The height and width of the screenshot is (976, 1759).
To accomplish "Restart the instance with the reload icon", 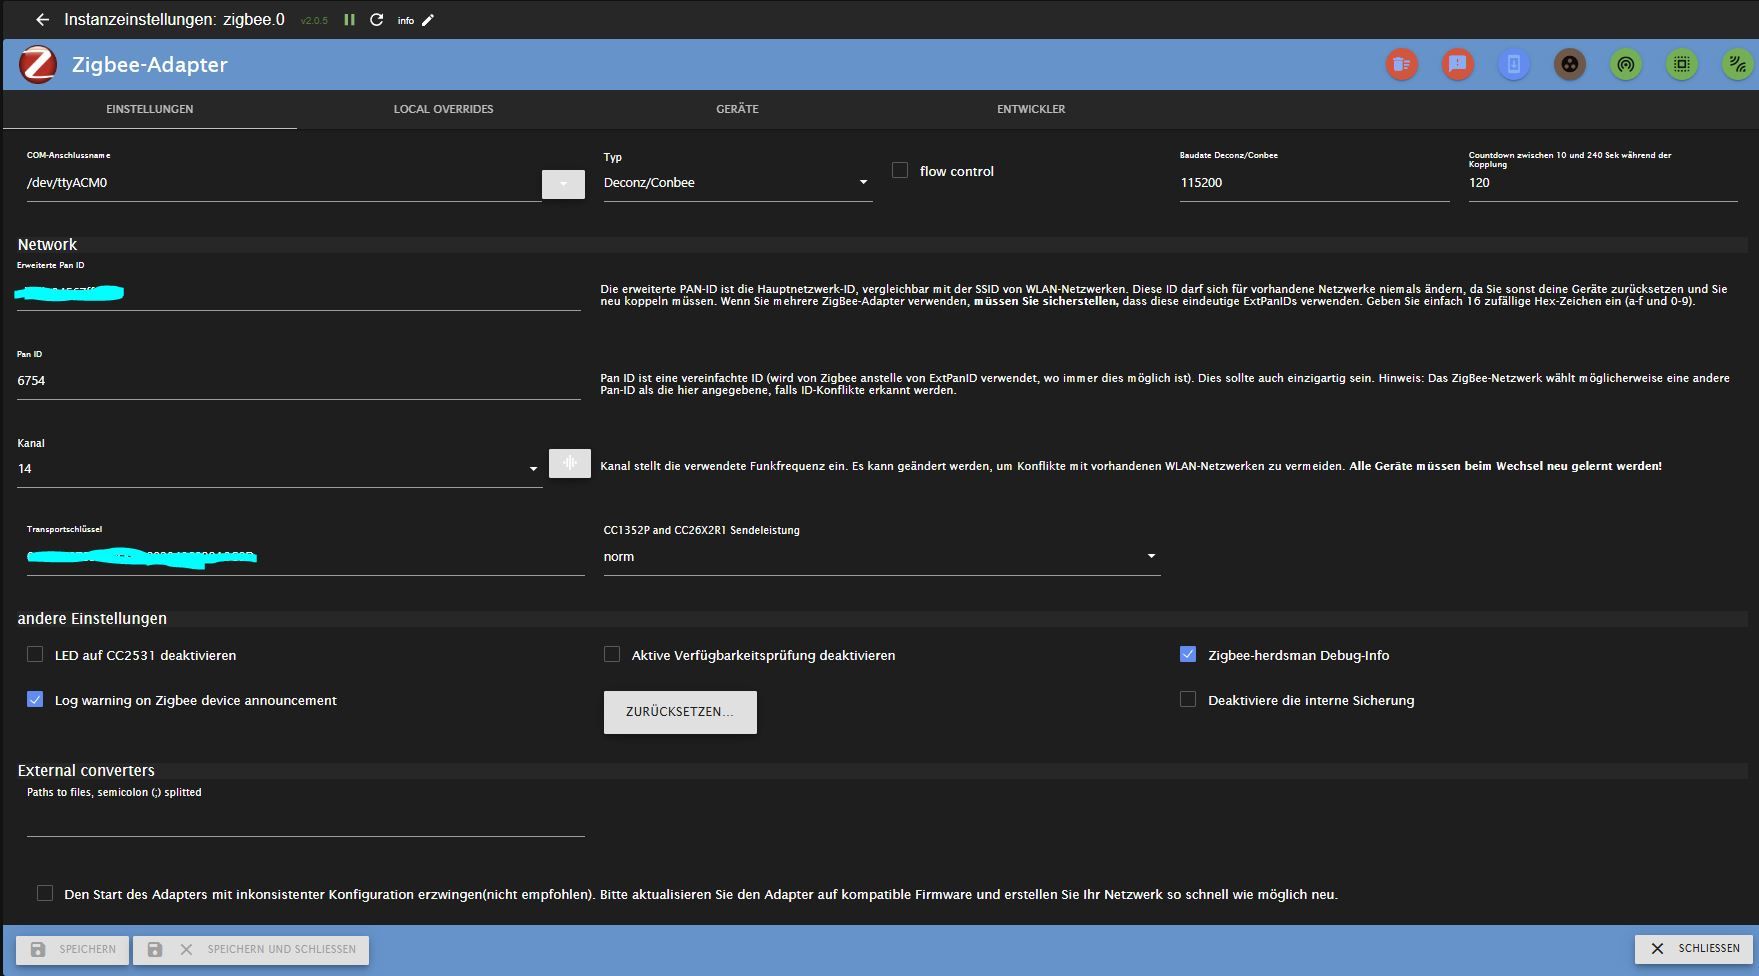I will click(x=377, y=20).
